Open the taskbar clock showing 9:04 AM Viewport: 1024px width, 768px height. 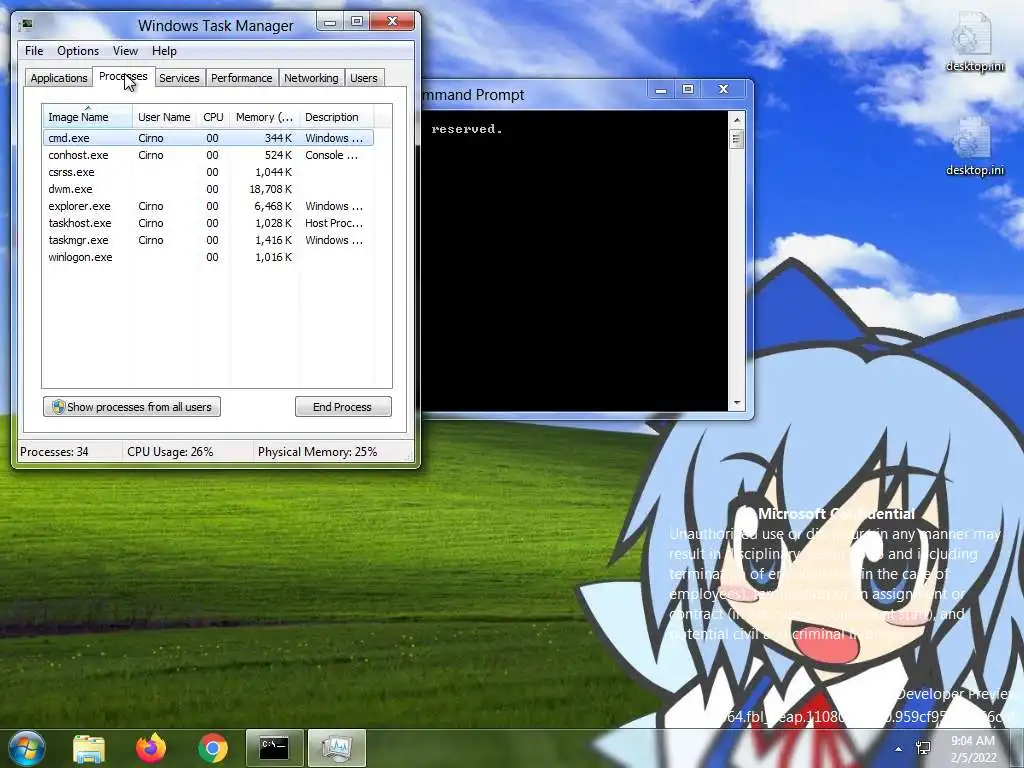(x=973, y=749)
